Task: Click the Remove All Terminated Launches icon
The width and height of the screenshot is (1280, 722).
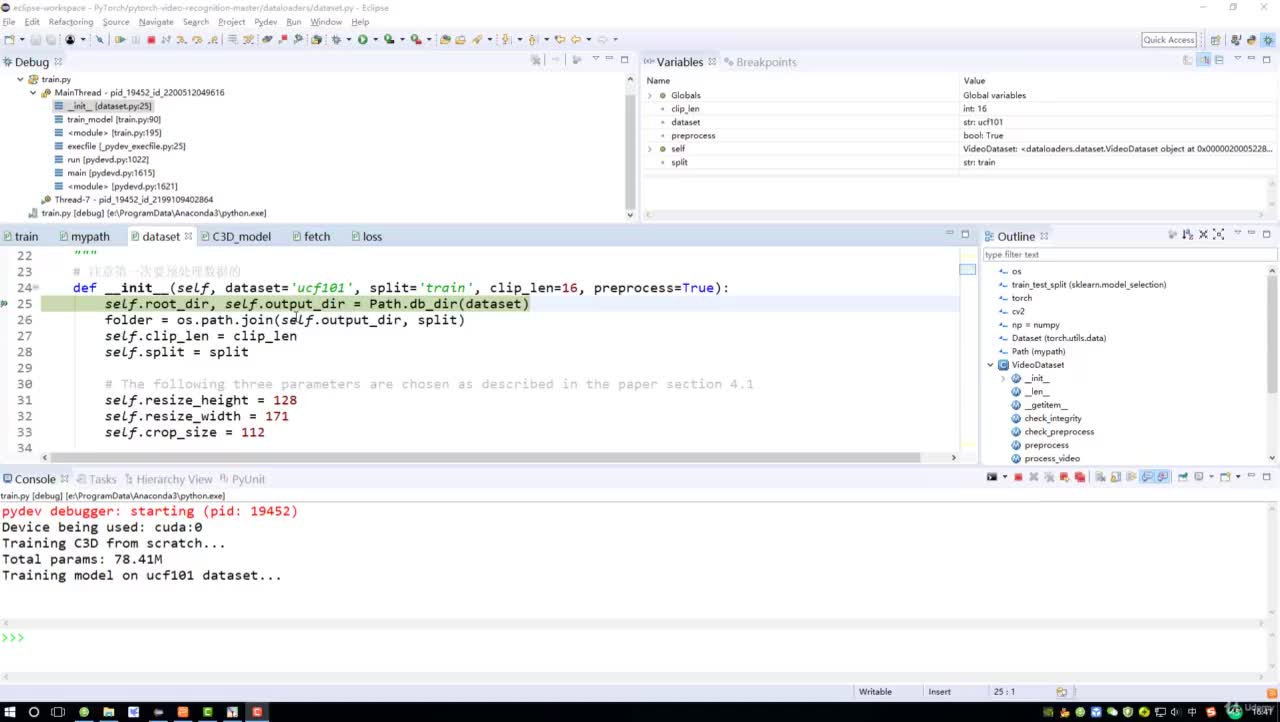Action: point(1048,477)
